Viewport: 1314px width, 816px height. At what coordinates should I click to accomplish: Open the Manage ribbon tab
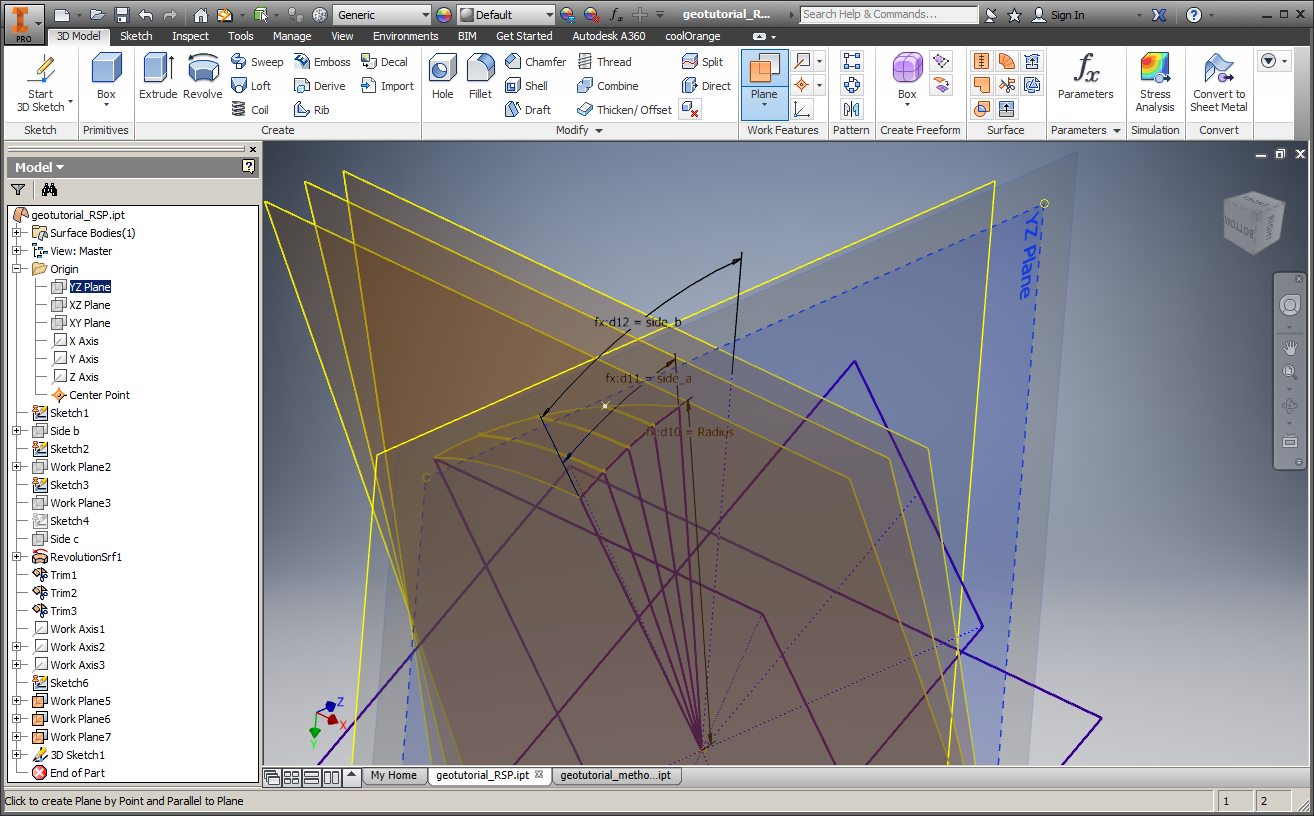coord(292,36)
